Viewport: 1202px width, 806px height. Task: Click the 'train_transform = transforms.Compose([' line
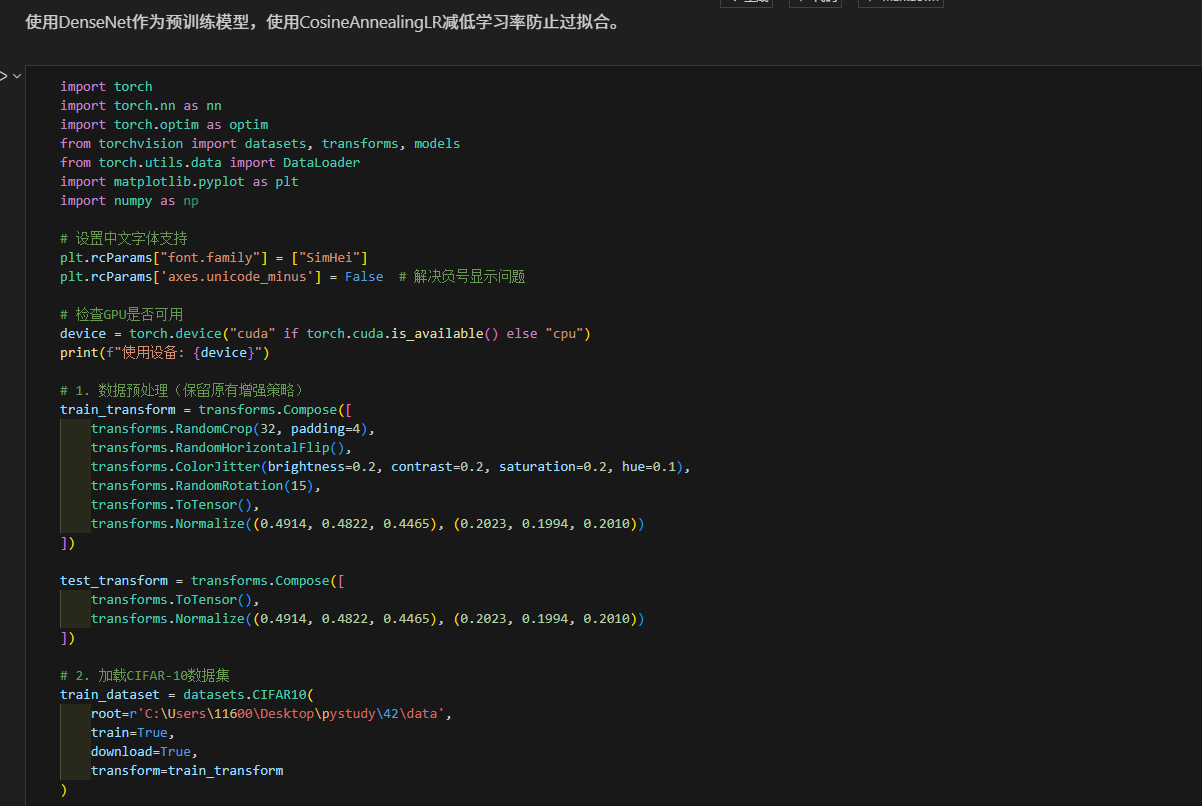206,409
